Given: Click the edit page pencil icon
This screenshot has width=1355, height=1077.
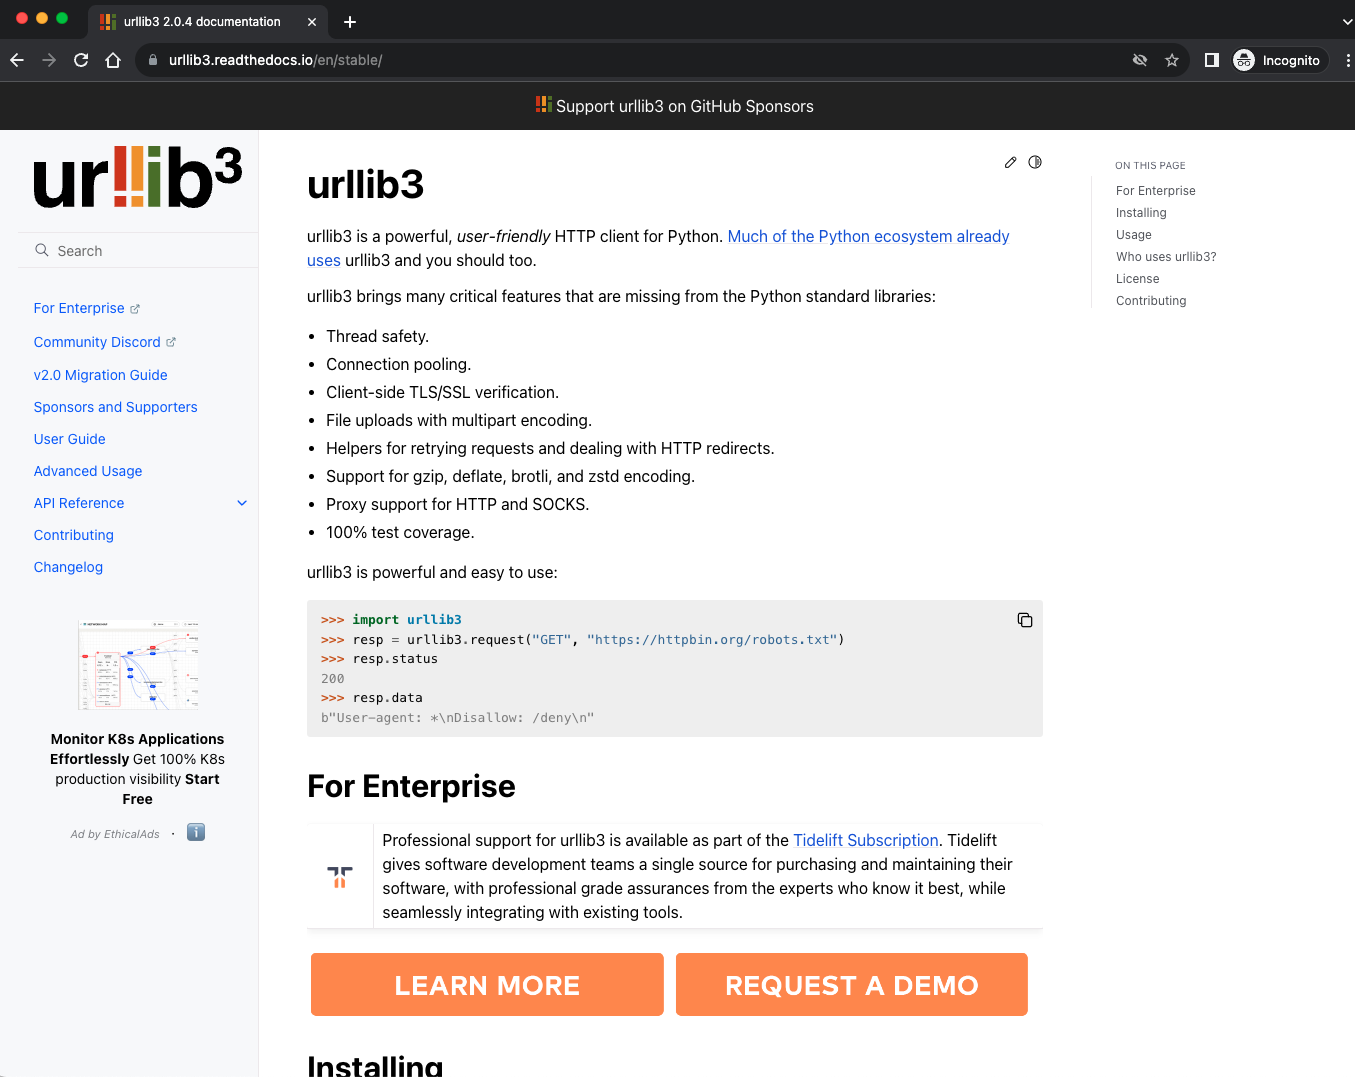Looking at the screenshot, I should point(1010,162).
